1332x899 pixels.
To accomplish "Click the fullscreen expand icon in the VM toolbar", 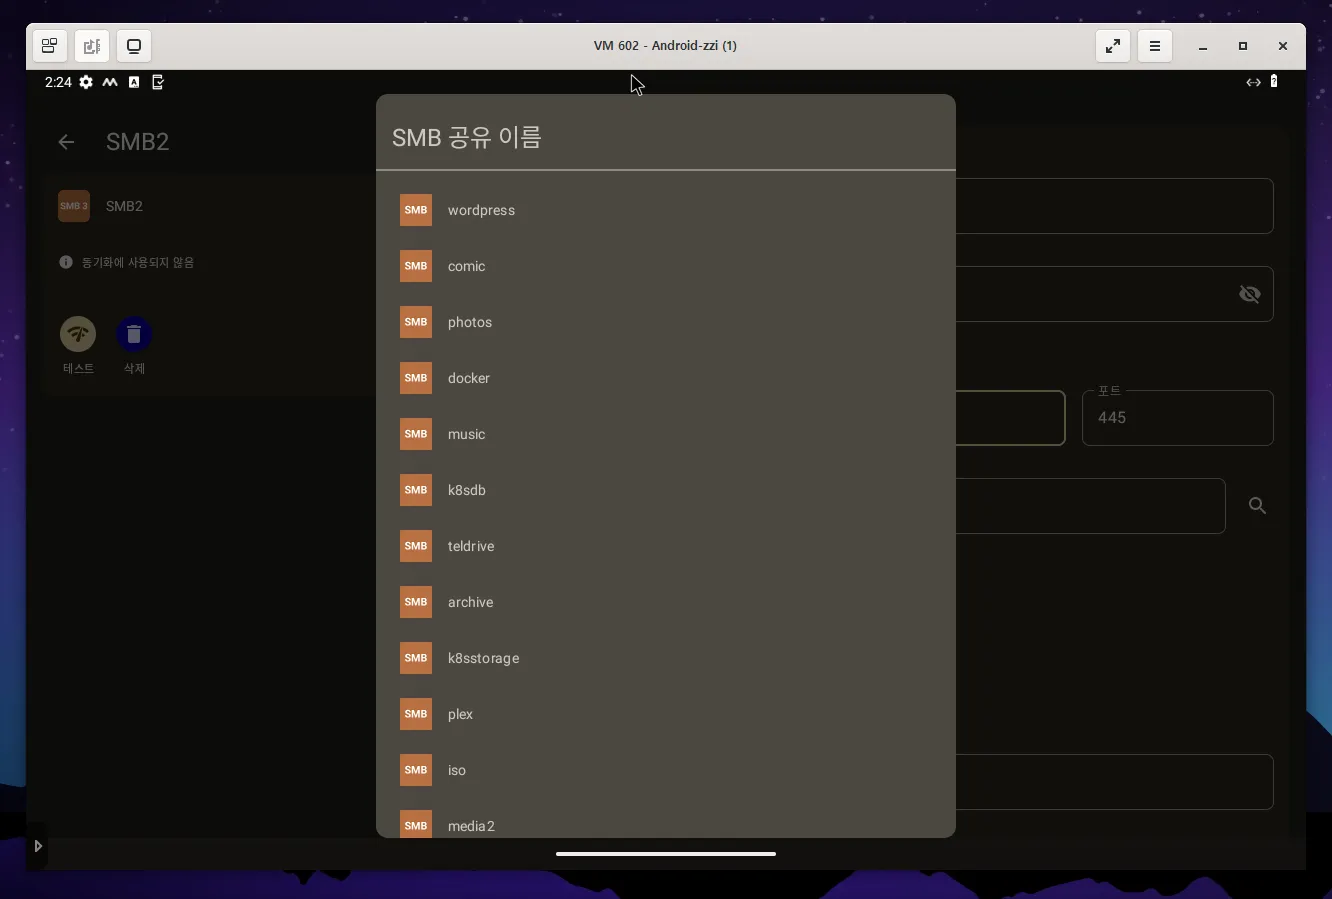I will coord(1112,46).
